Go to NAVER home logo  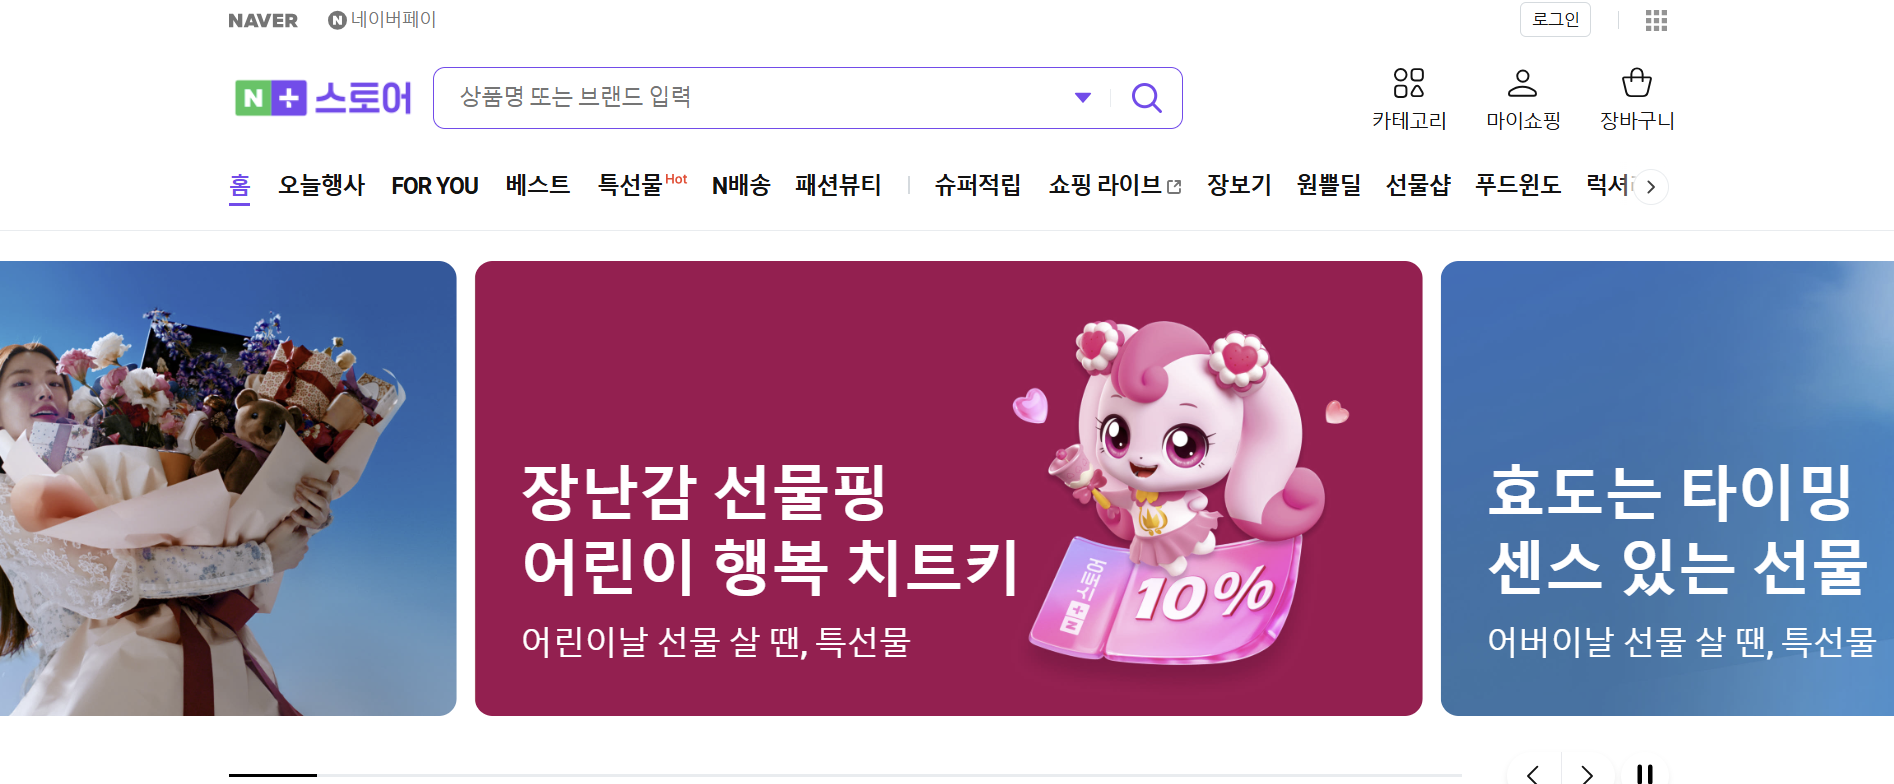[263, 21]
